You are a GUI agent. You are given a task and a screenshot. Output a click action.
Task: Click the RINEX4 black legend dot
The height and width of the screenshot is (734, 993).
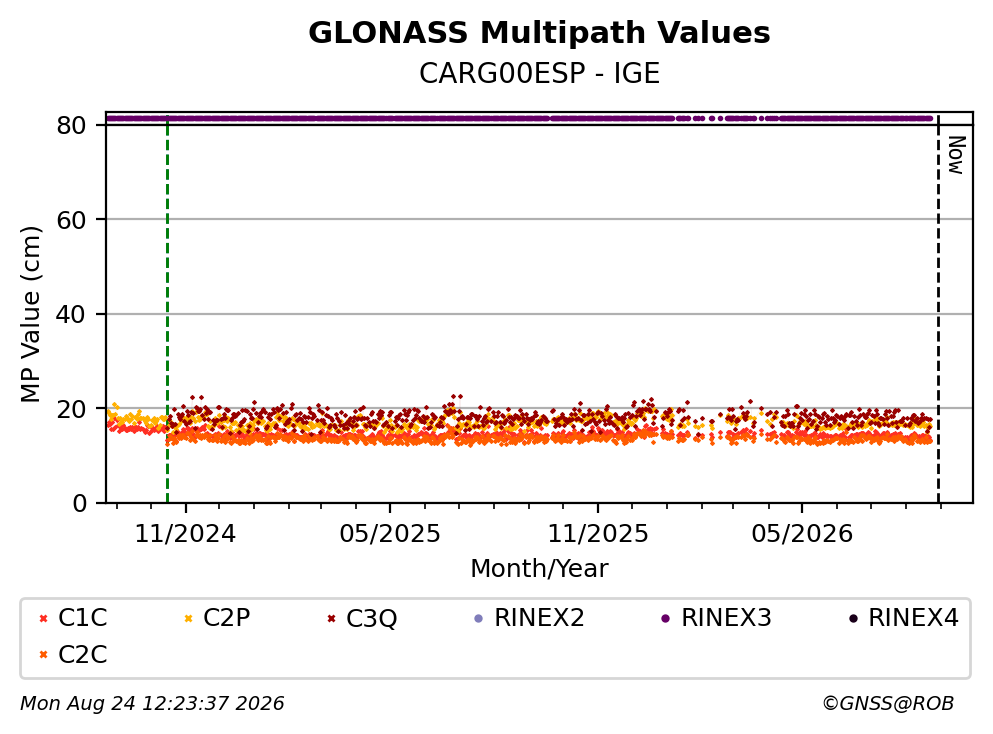853,619
